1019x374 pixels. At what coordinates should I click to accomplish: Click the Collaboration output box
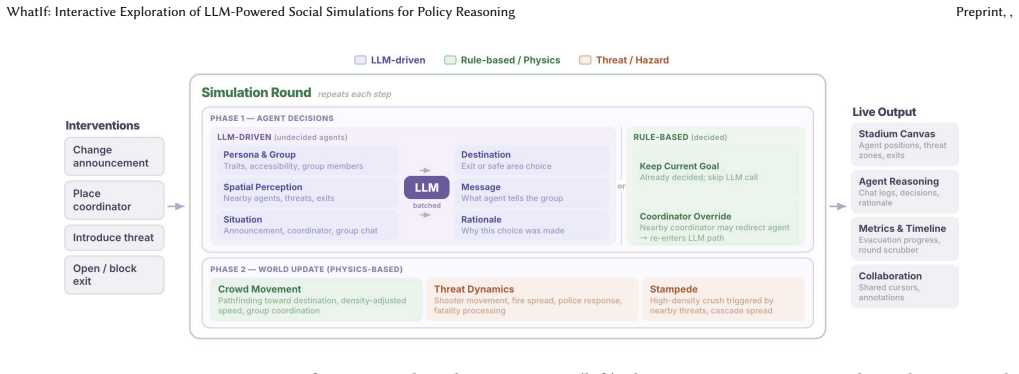(x=905, y=286)
